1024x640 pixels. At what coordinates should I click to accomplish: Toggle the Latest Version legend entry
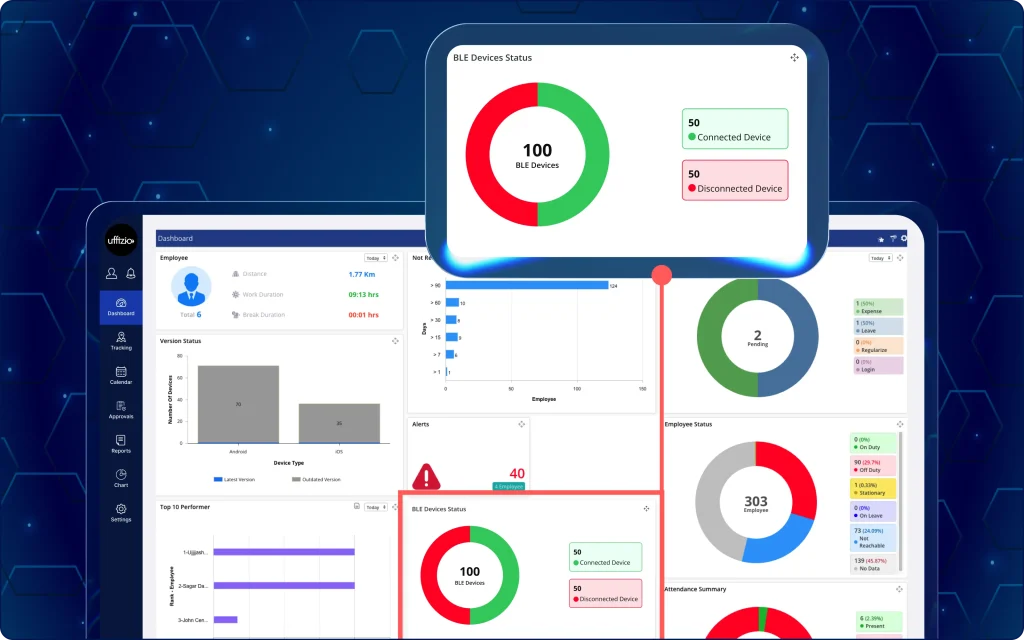pos(234,479)
